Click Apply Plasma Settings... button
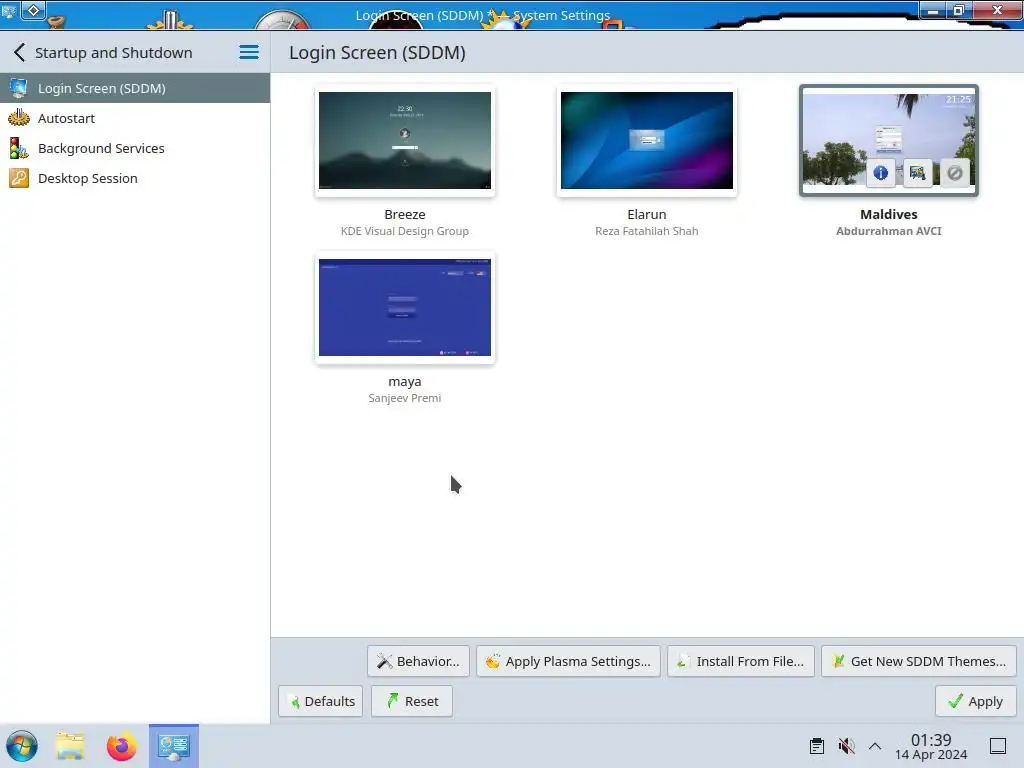1024x768 pixels. click(568, 662)
